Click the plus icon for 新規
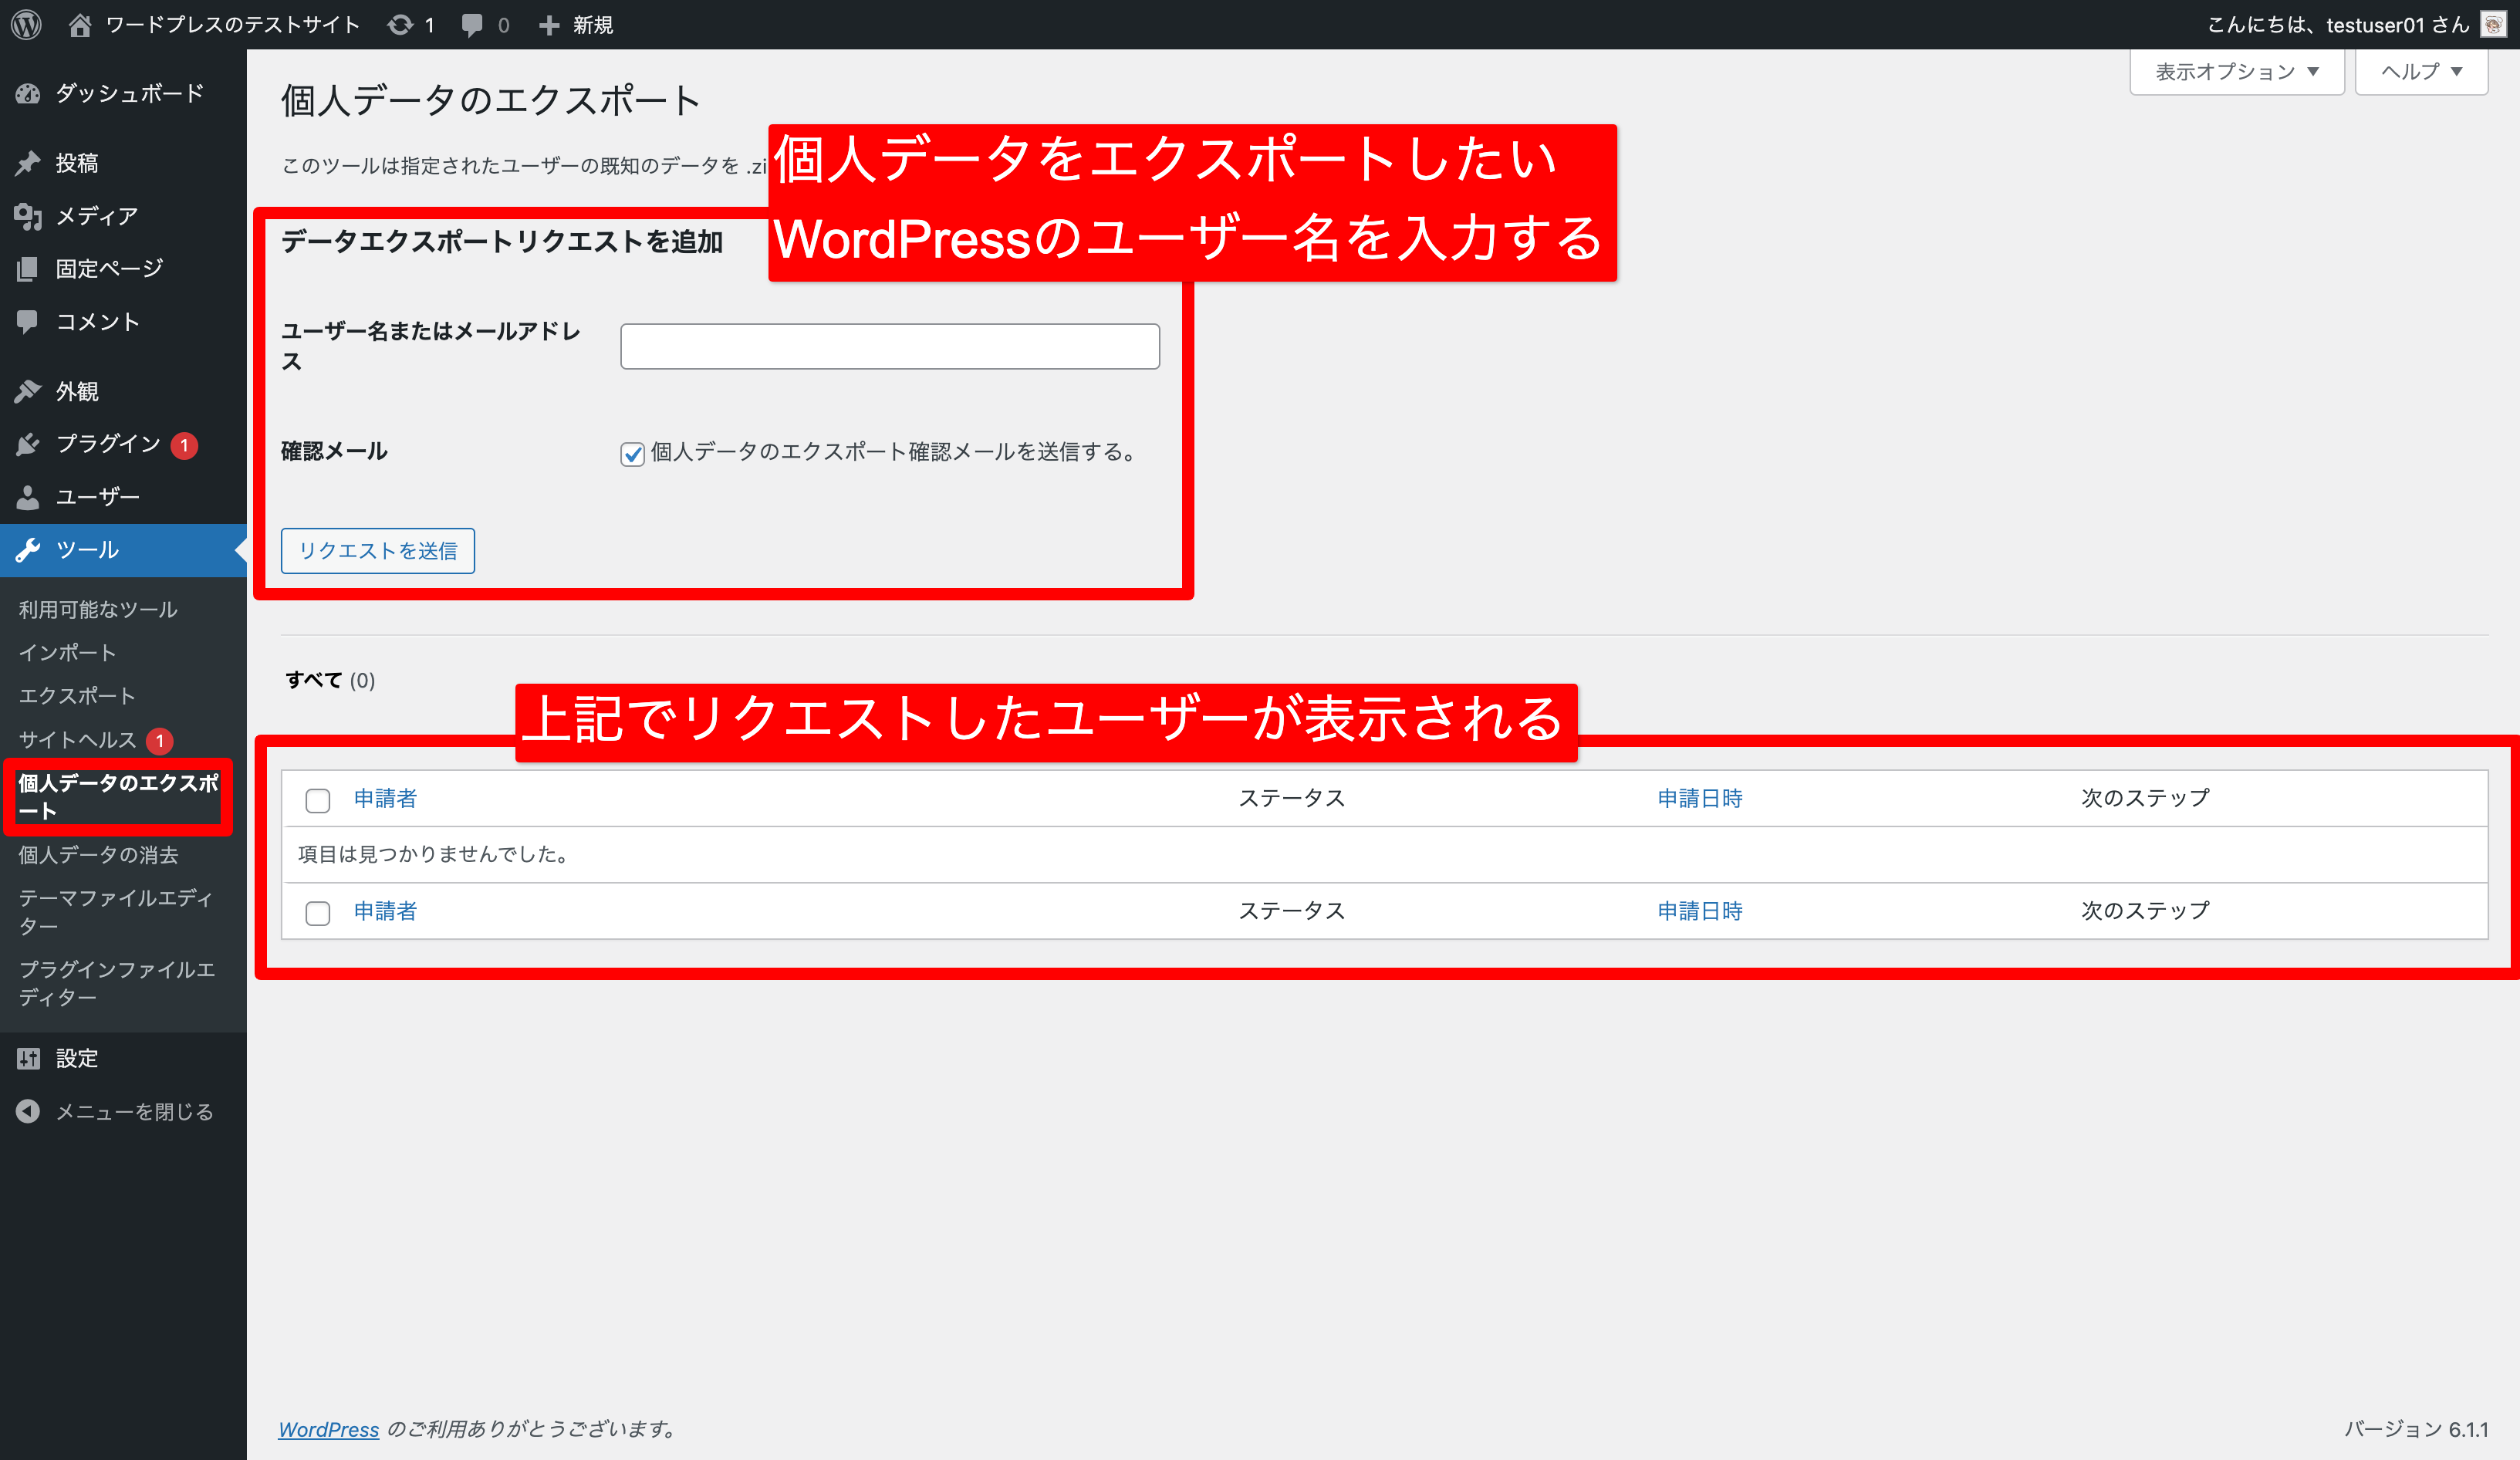Viewport: 2520px width, 1460px height. click(549, 25)
